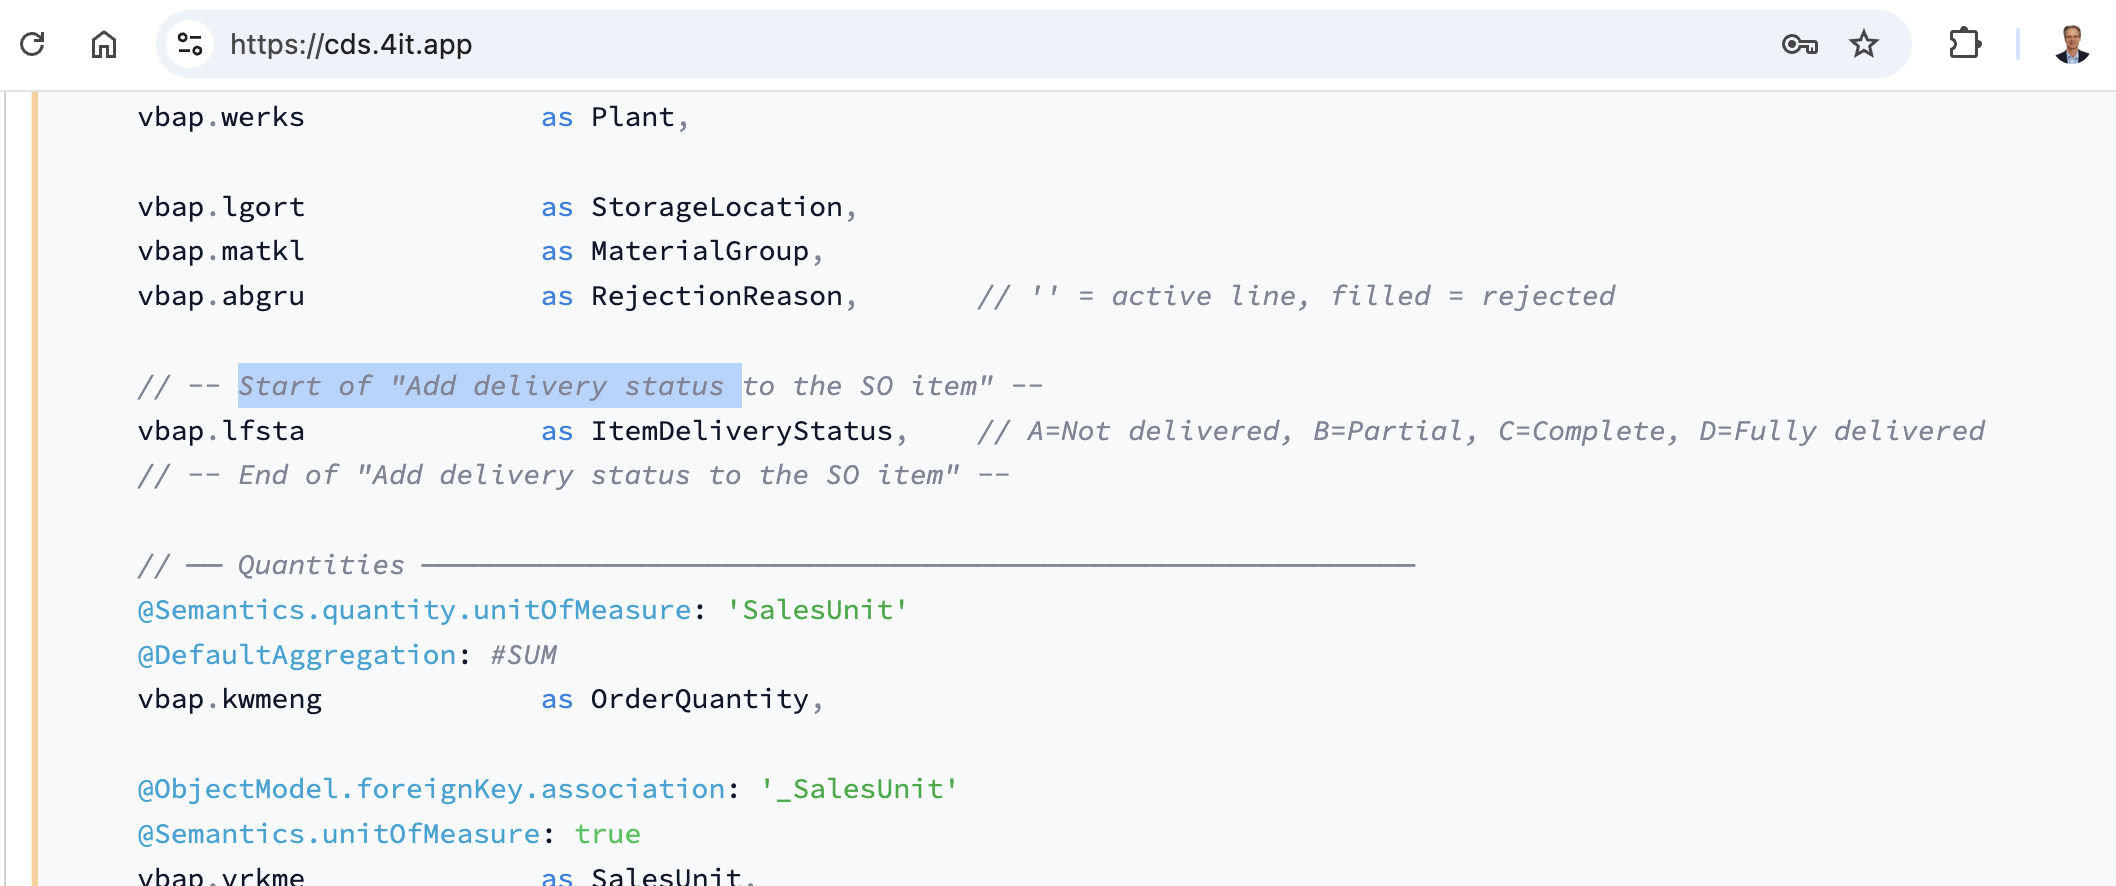Viewport: 2116px width, 886px height.
Task: Click the StorageLocation alias
Action: tap(717, 207)
